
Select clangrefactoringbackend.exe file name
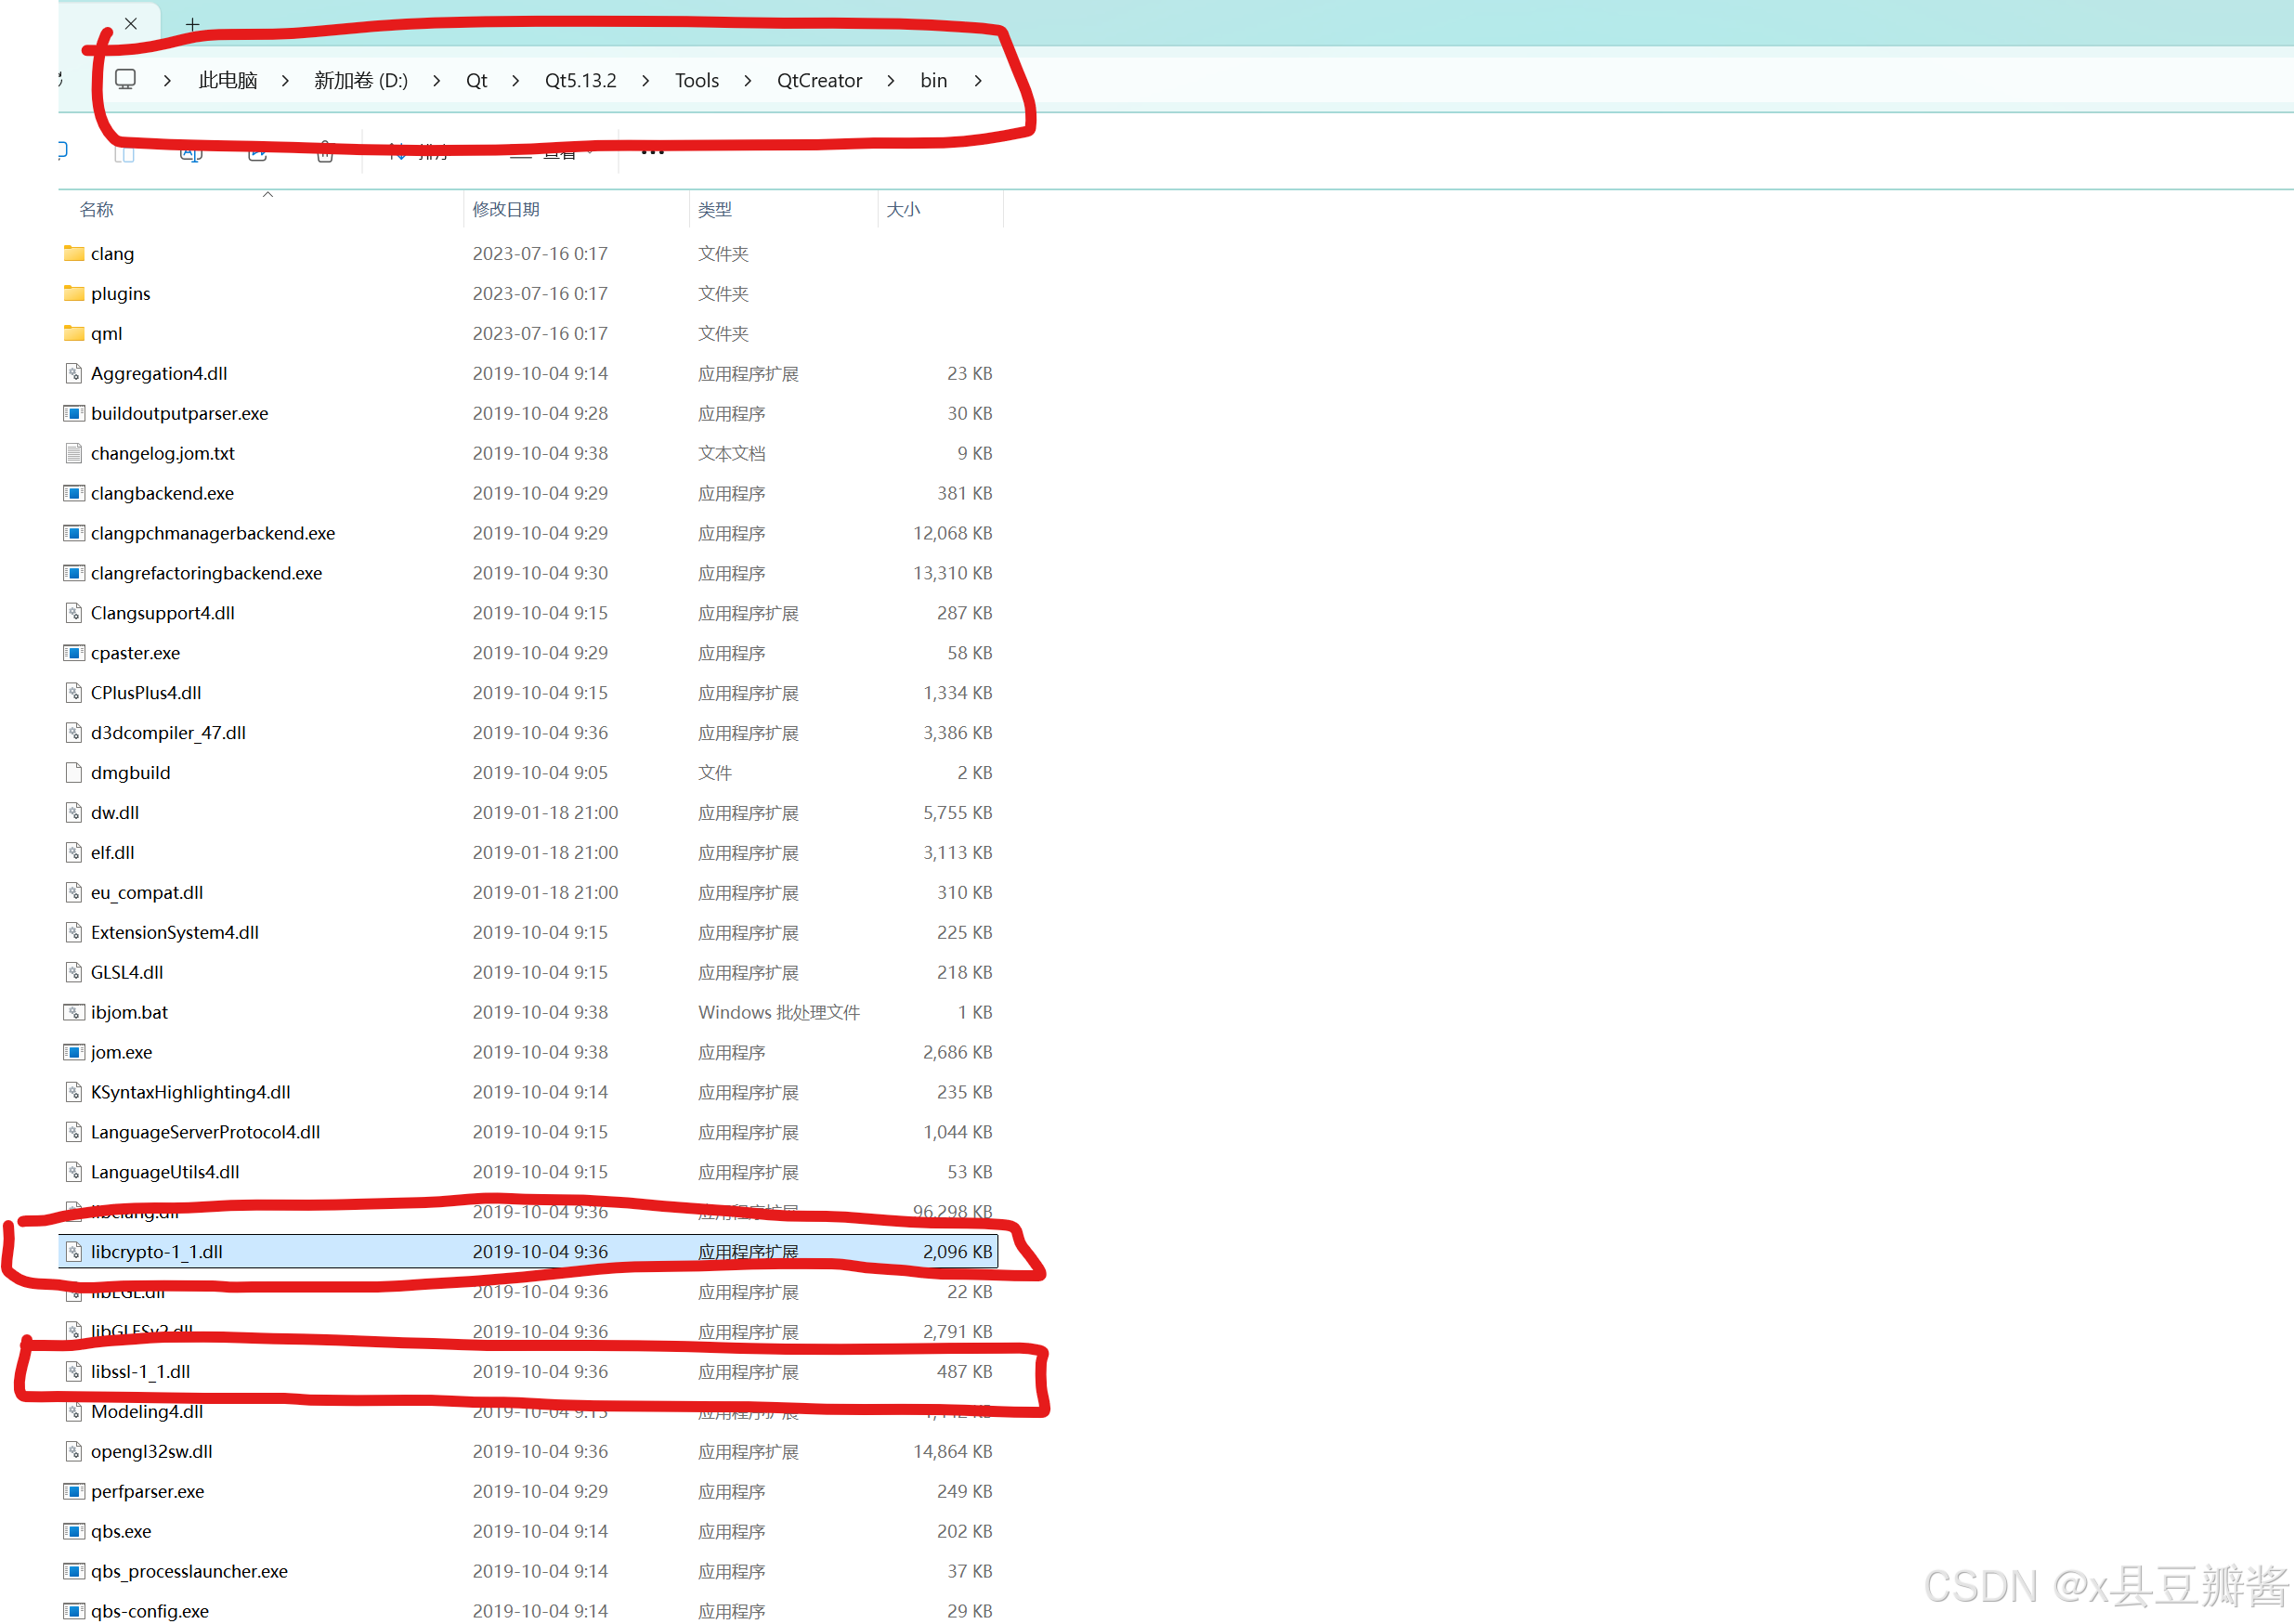(207, 573)
